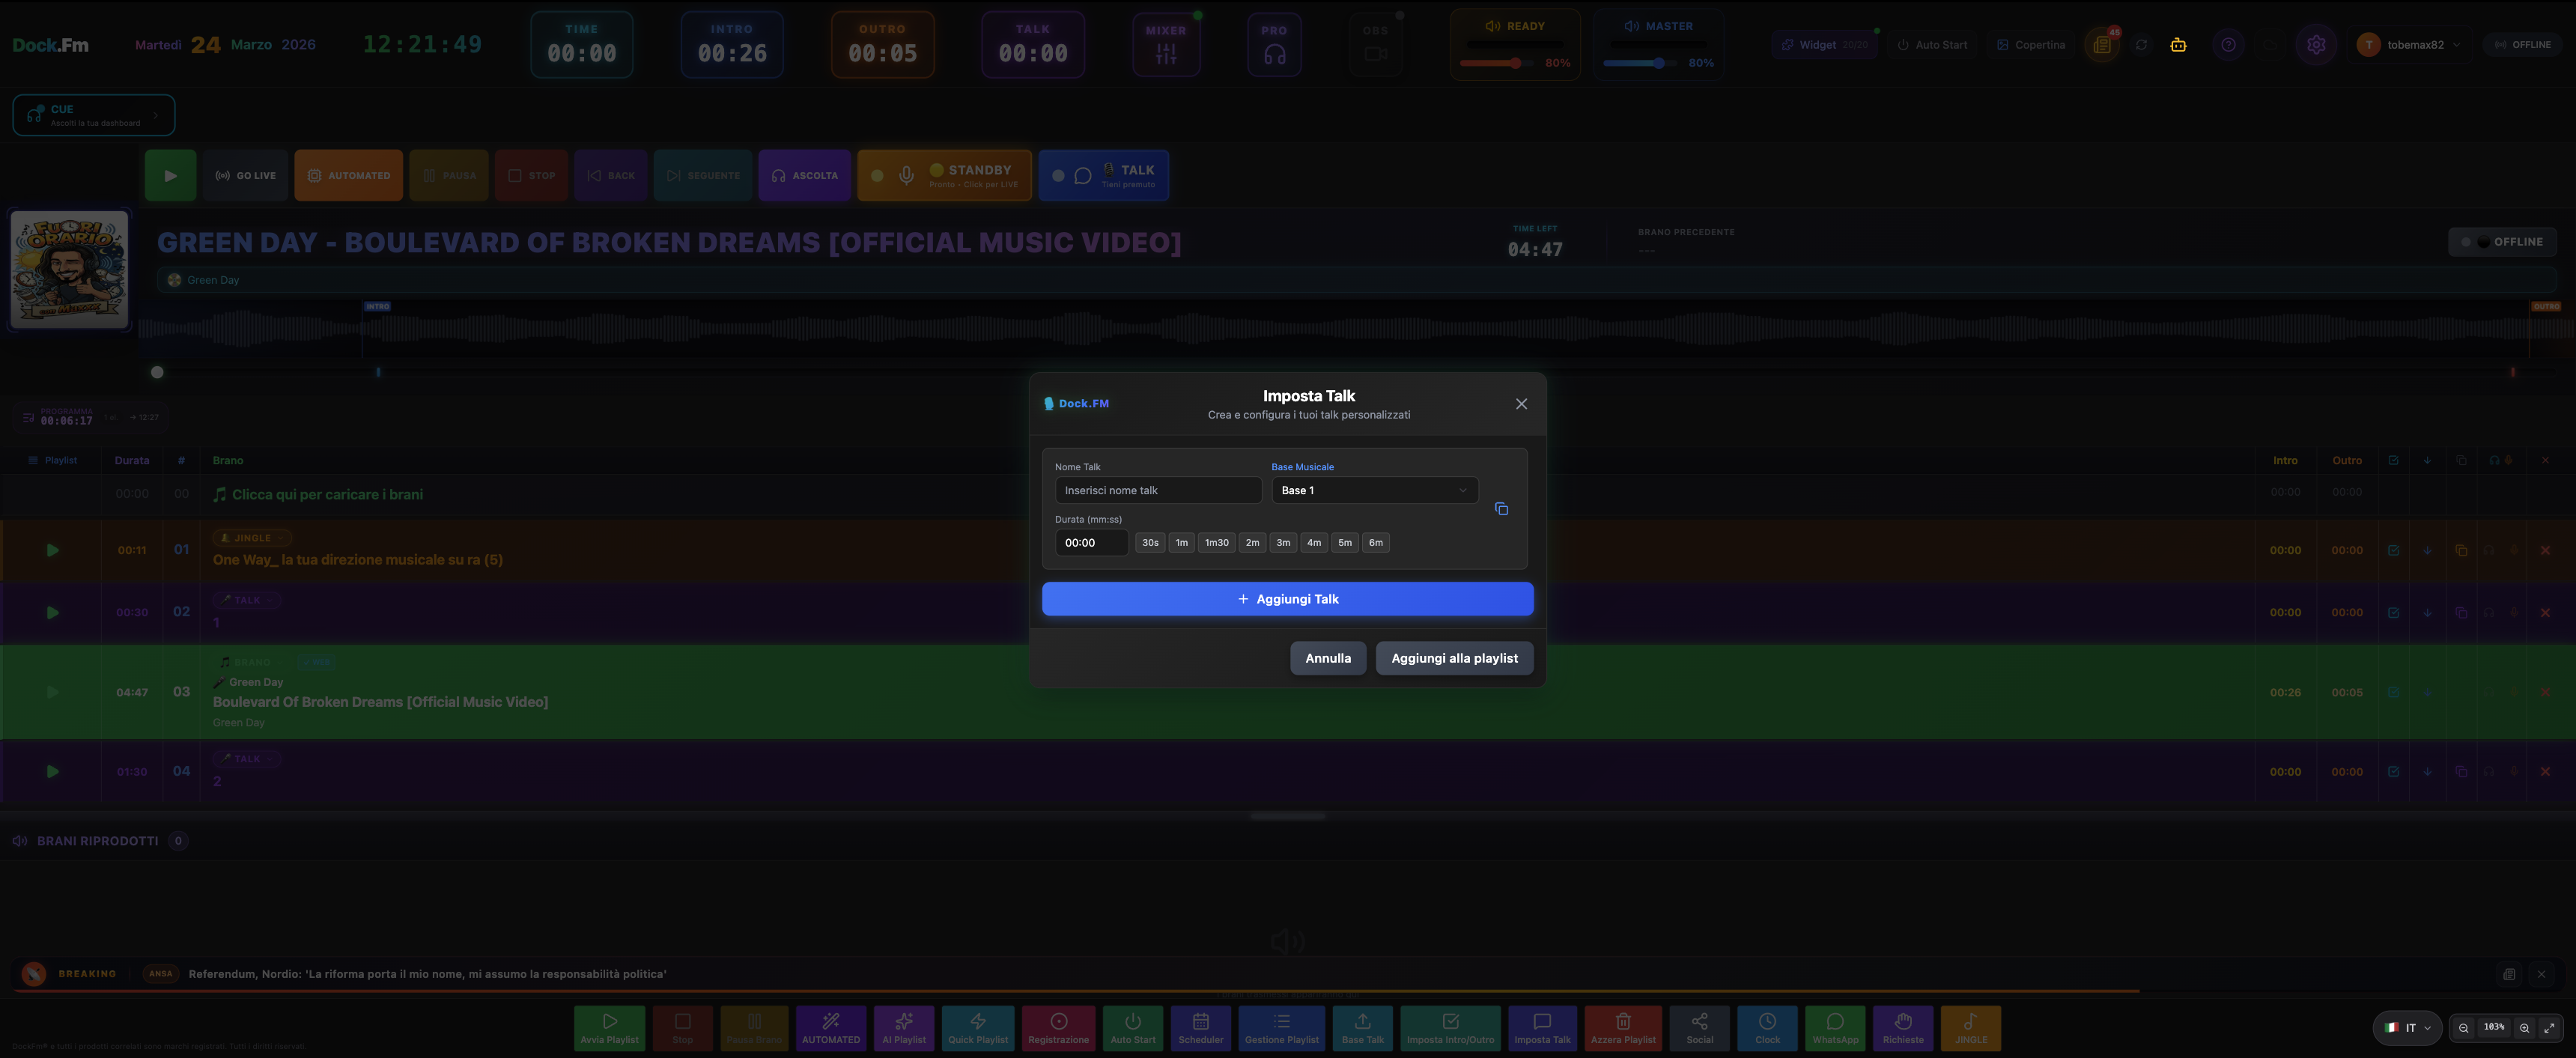The height and width of the screenshot is (1058, 2576).
Task: Toggle the AUTOMATED mode button at top
Action: (349, 176)
